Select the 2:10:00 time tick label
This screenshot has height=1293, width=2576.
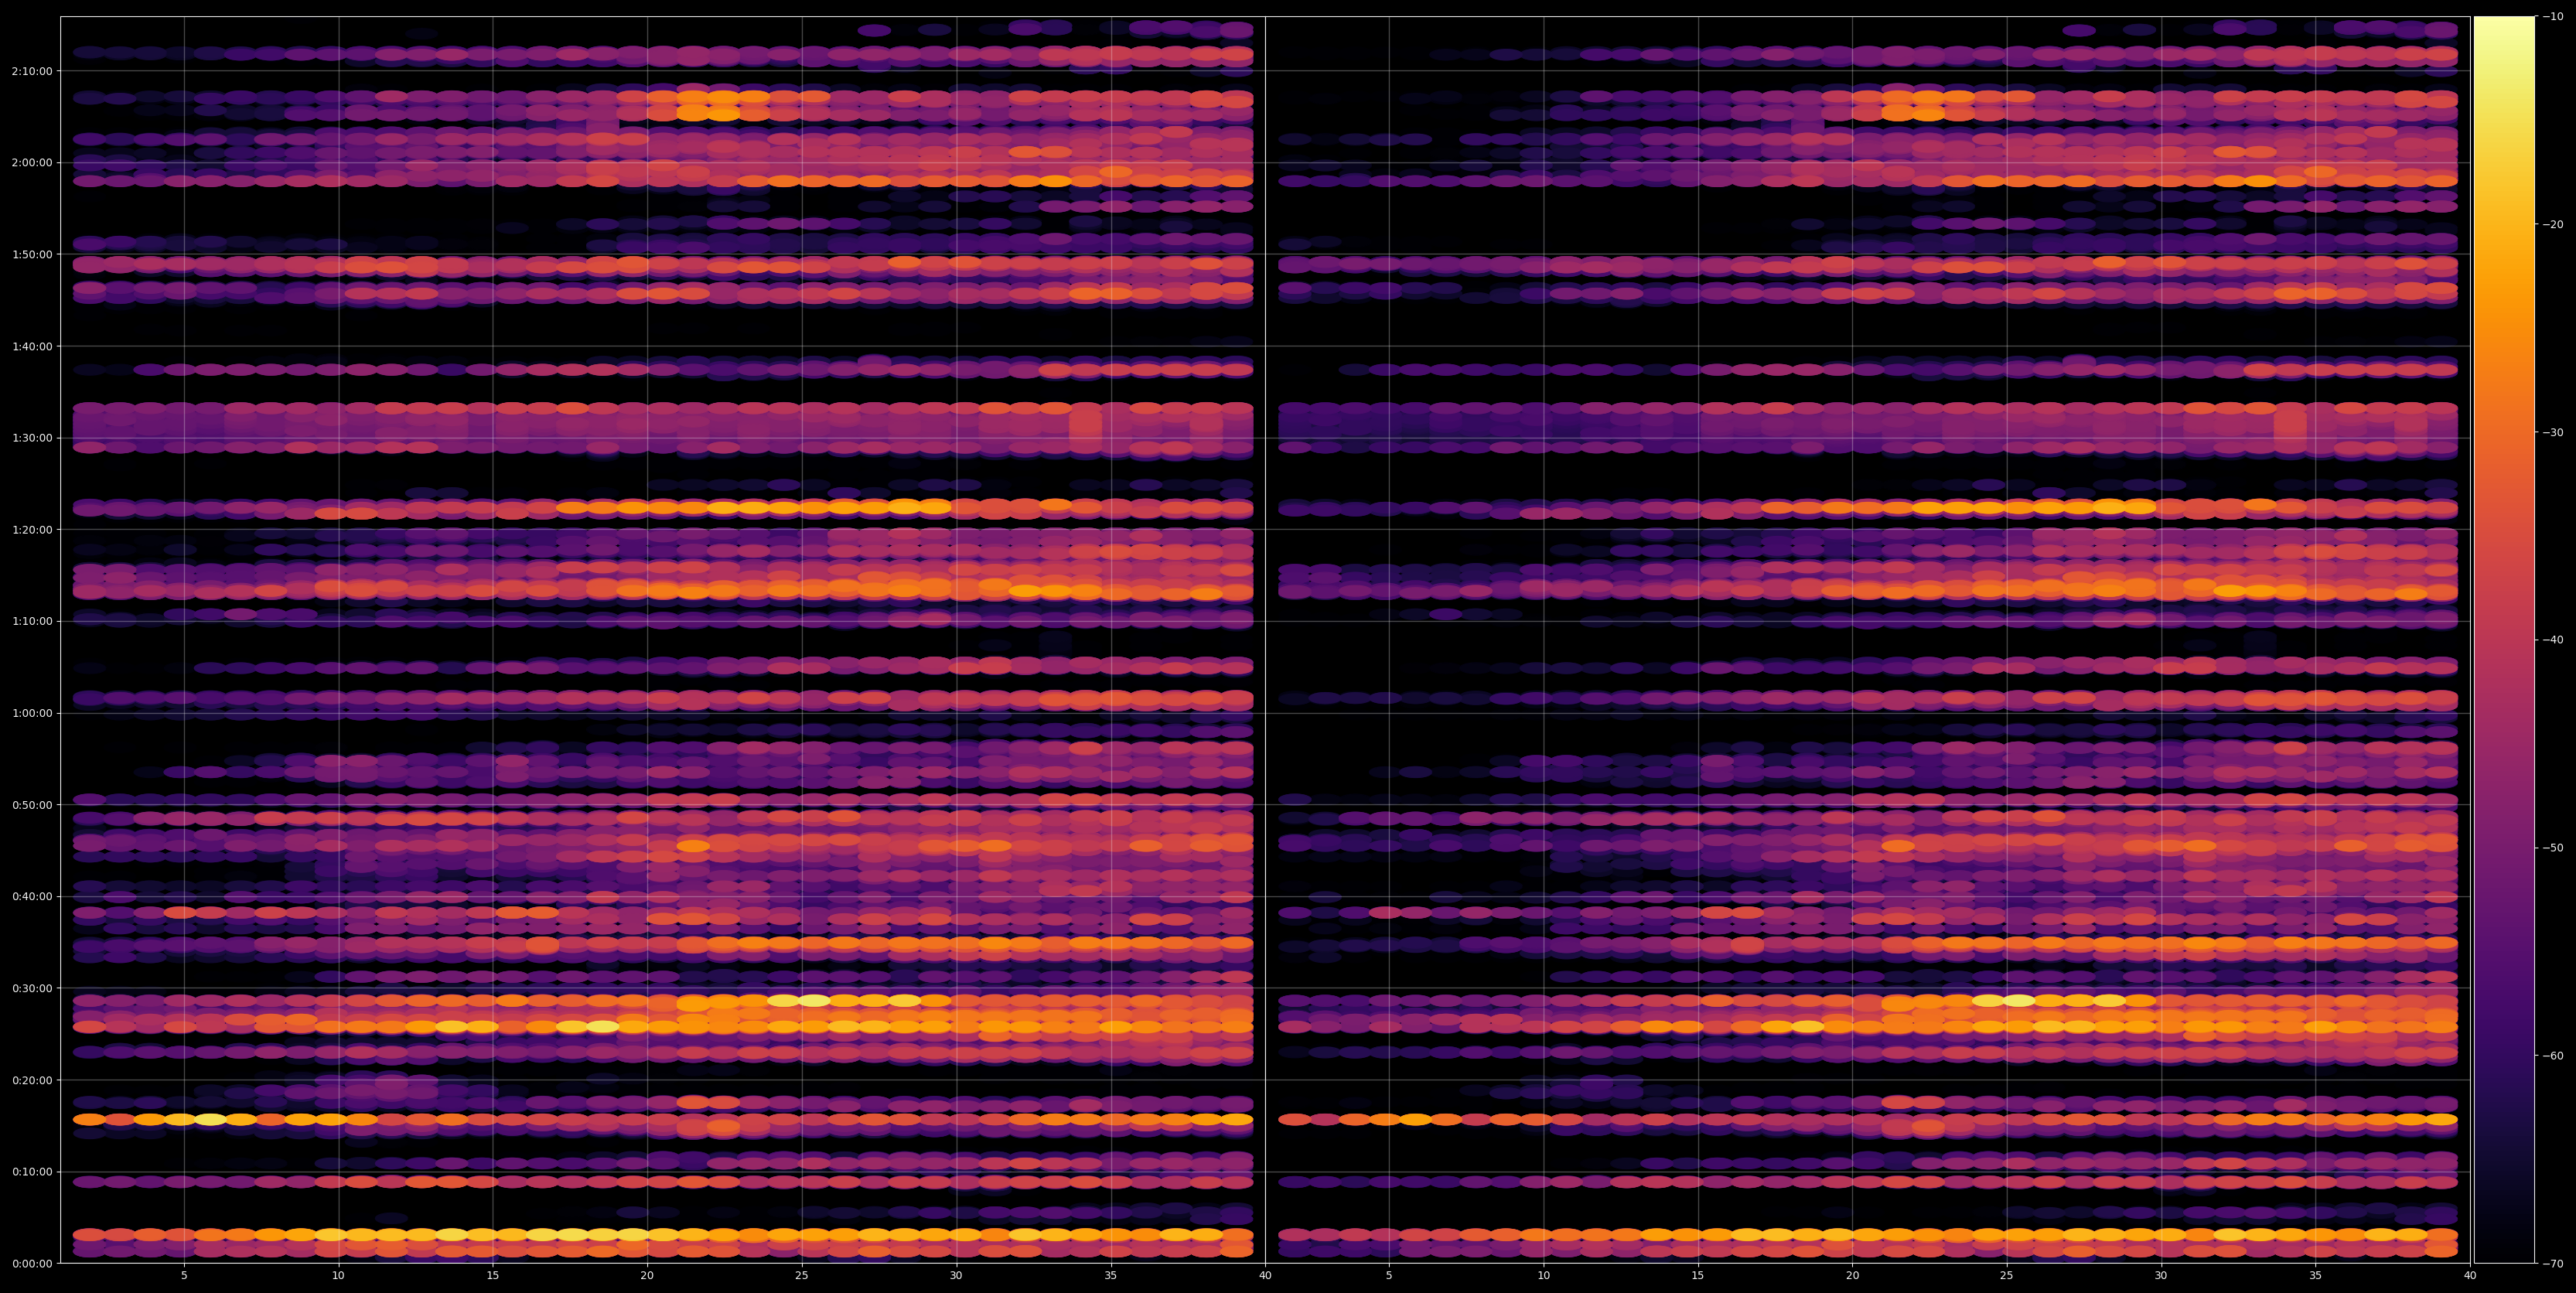[33, 71]
